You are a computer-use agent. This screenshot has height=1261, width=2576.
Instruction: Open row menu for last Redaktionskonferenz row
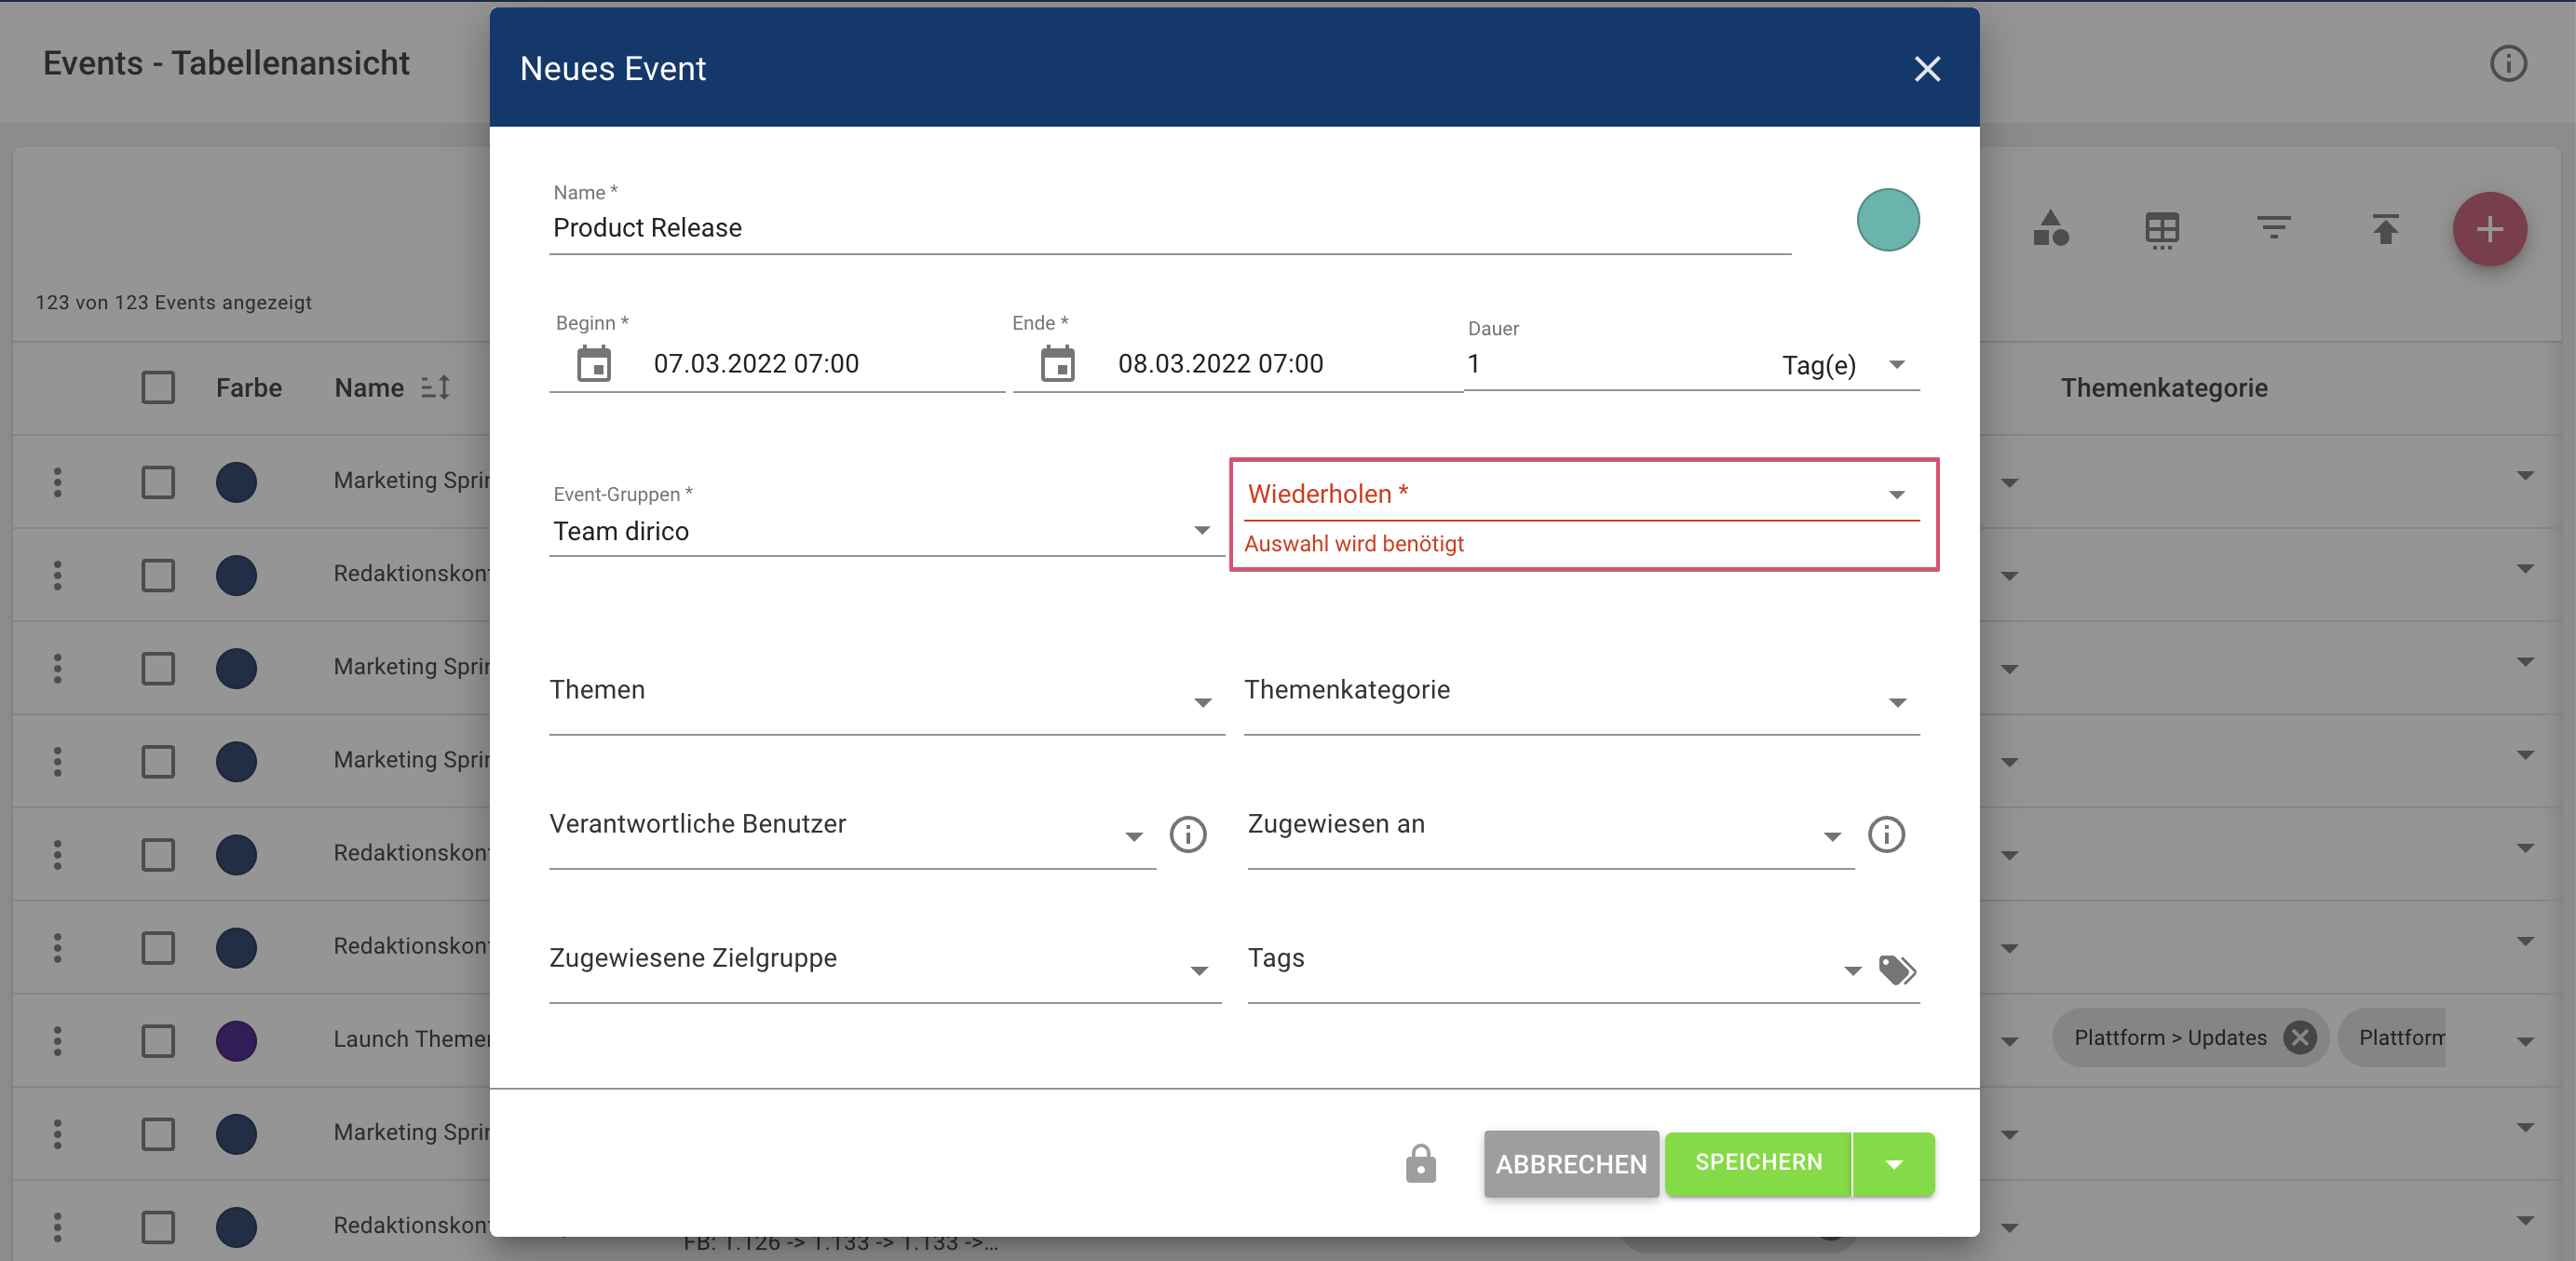[x=57, y=1227]
